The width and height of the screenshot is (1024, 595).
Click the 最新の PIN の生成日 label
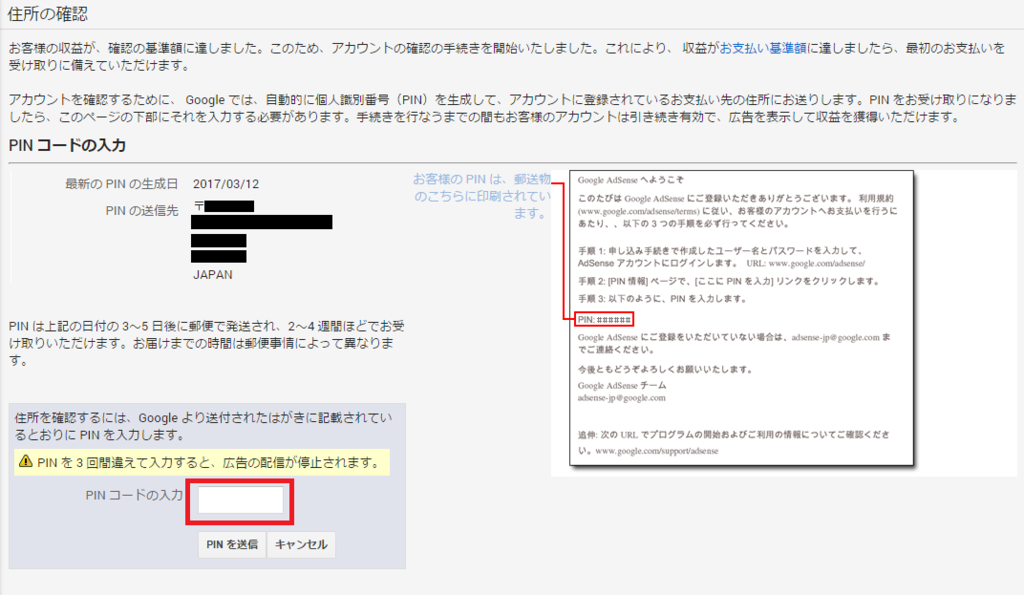tap(121, 184)
